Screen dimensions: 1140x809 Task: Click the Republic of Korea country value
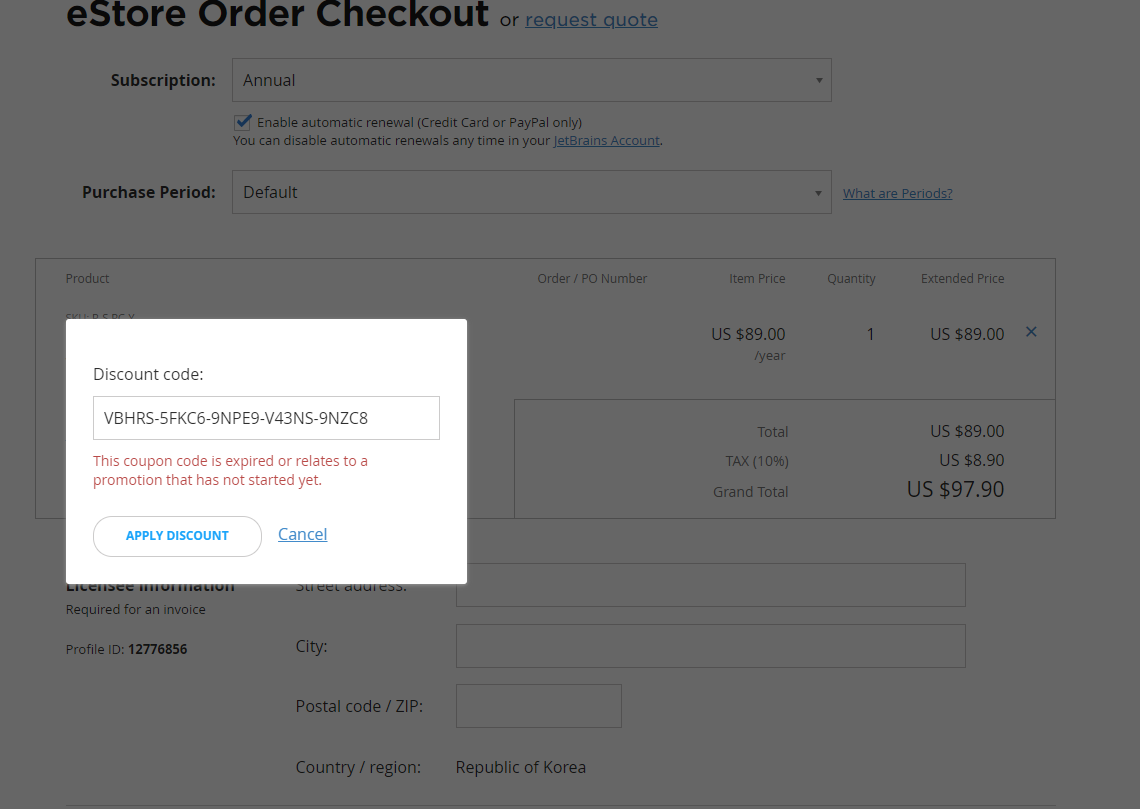(x=521, y=767)
